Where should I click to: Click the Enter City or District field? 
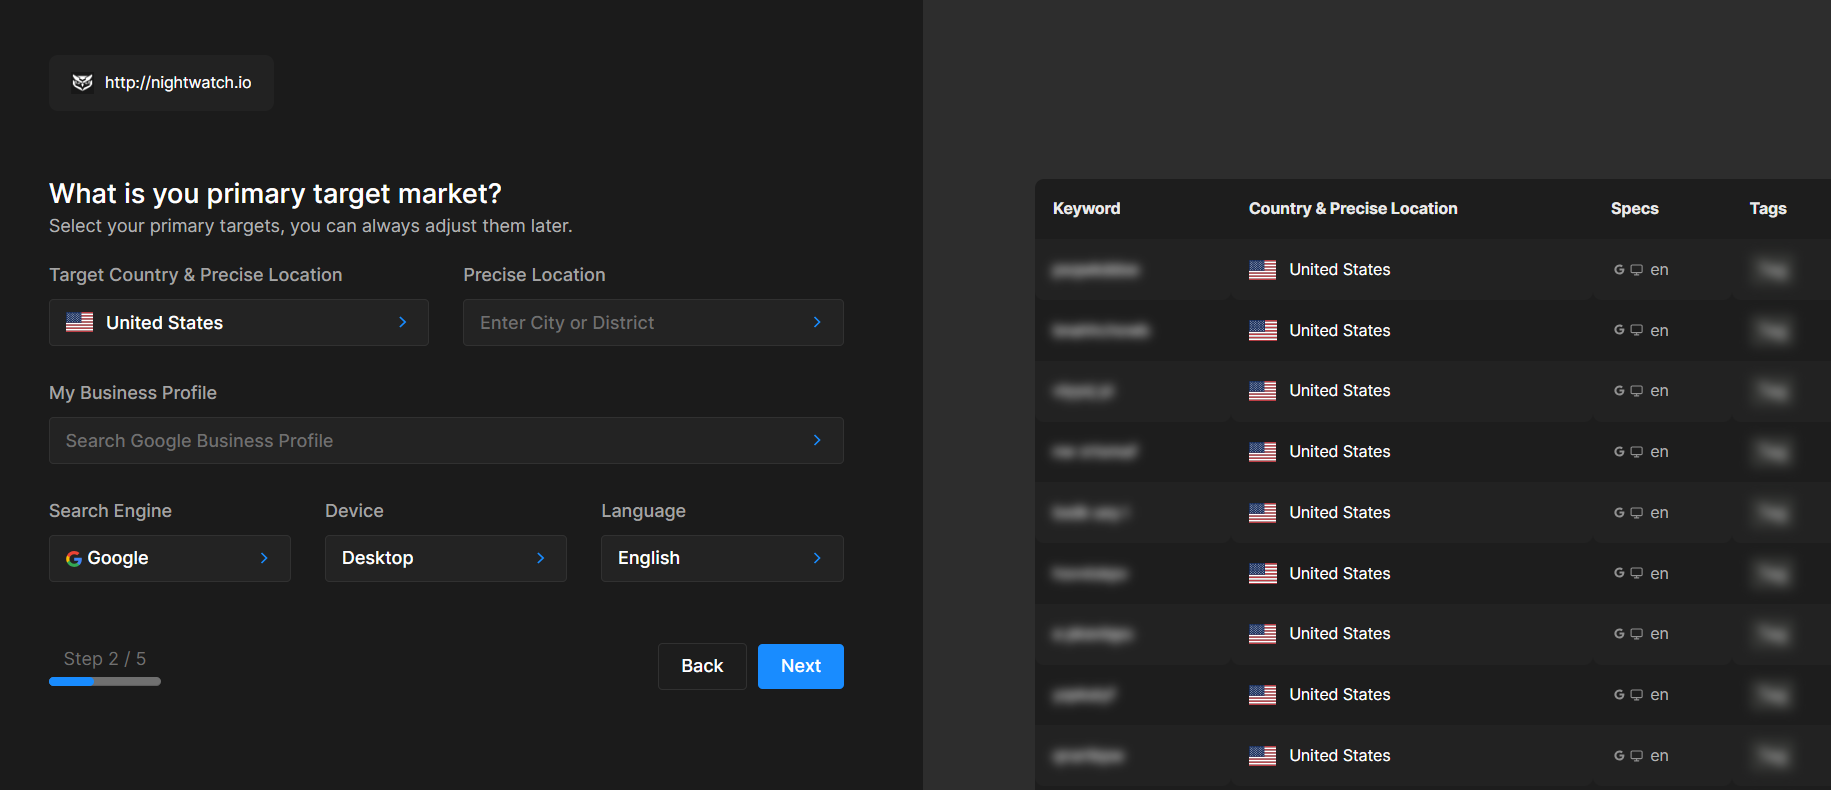(652, 322)
